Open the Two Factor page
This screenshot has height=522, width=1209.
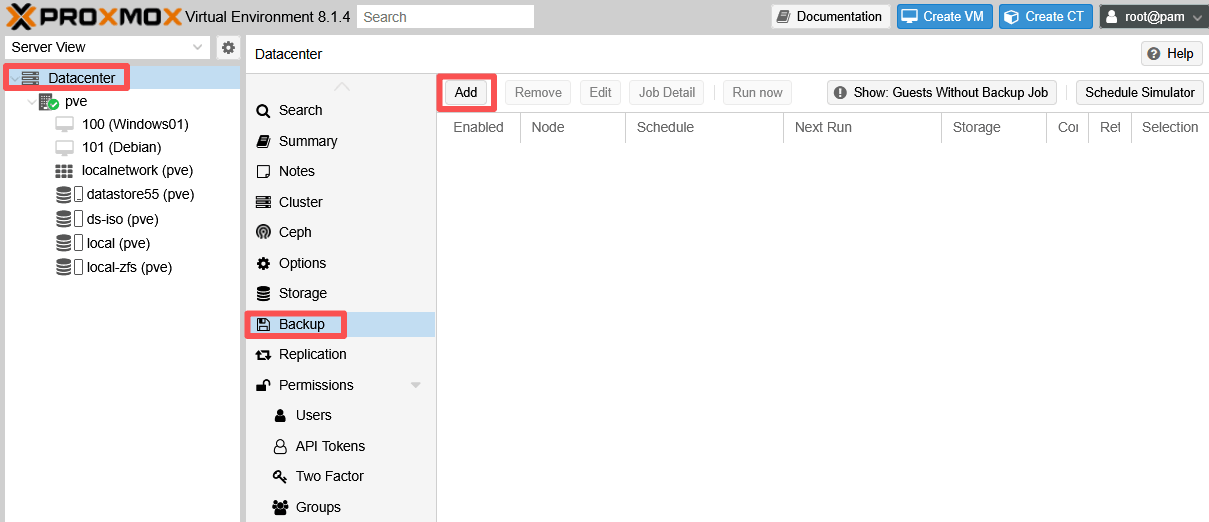[340, 476]
